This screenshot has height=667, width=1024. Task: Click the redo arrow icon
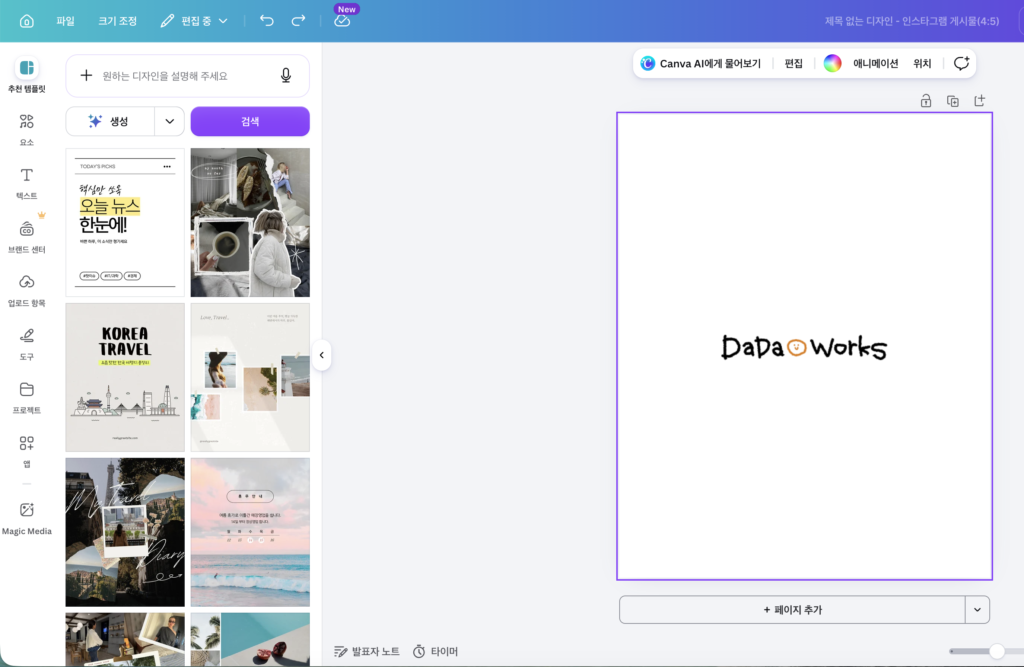coord(298,20)
